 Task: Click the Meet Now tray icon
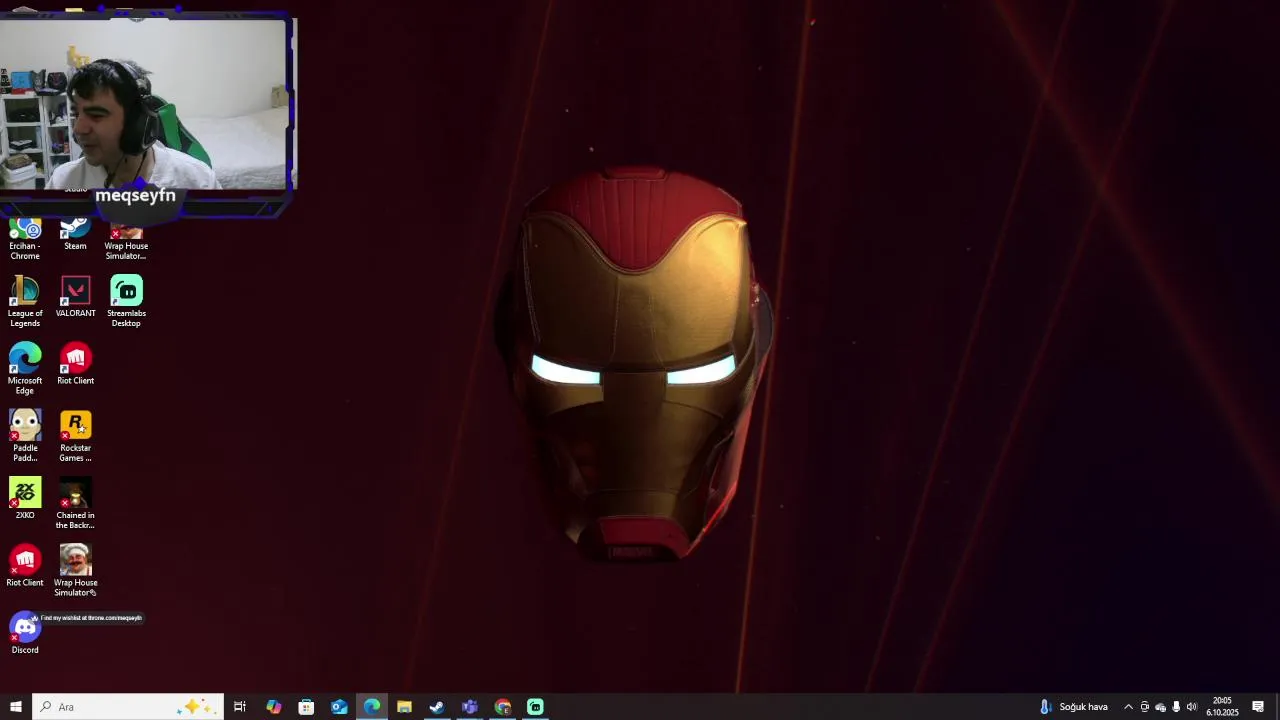point(1145,707)
